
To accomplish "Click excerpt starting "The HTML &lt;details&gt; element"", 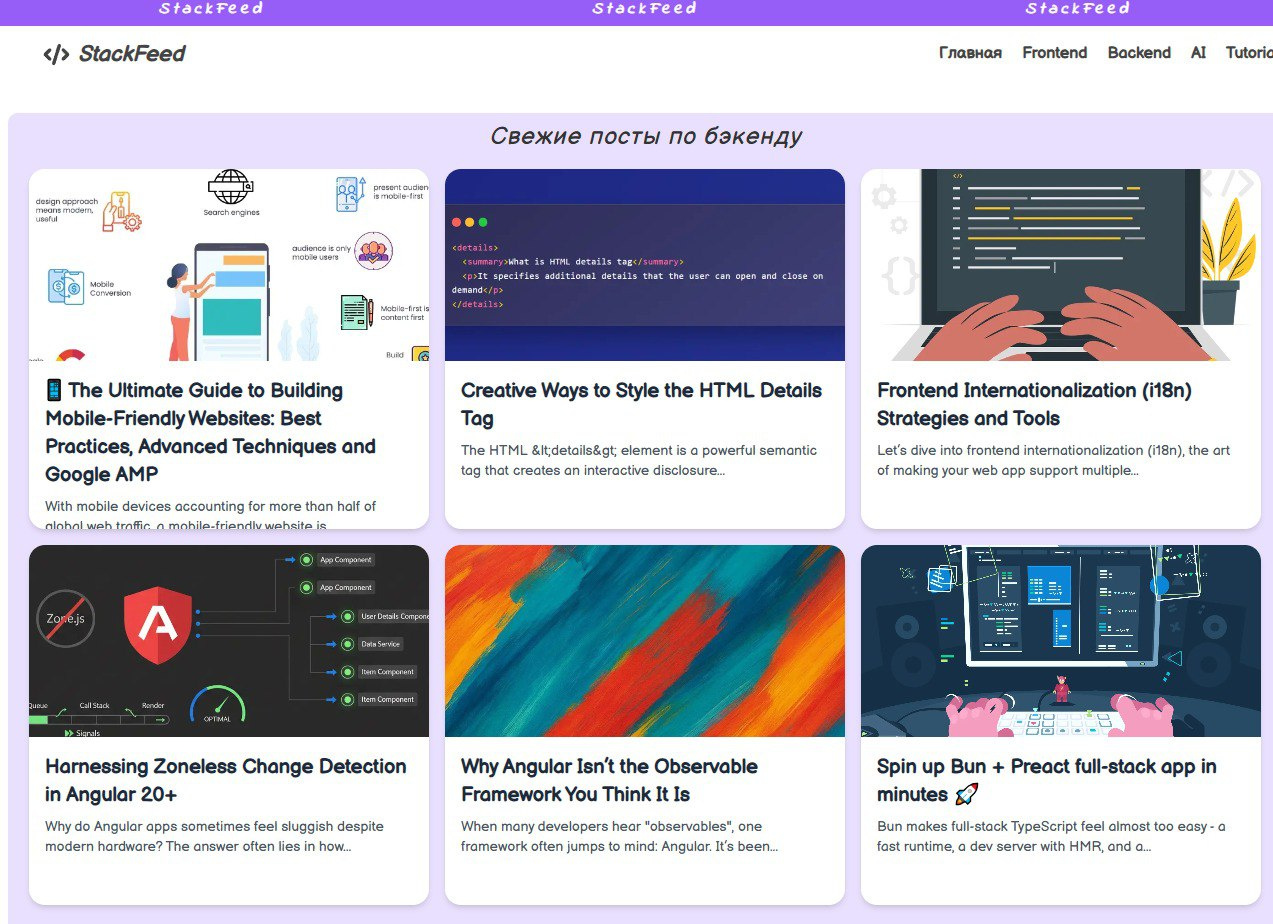I will [x=639, y=460].
